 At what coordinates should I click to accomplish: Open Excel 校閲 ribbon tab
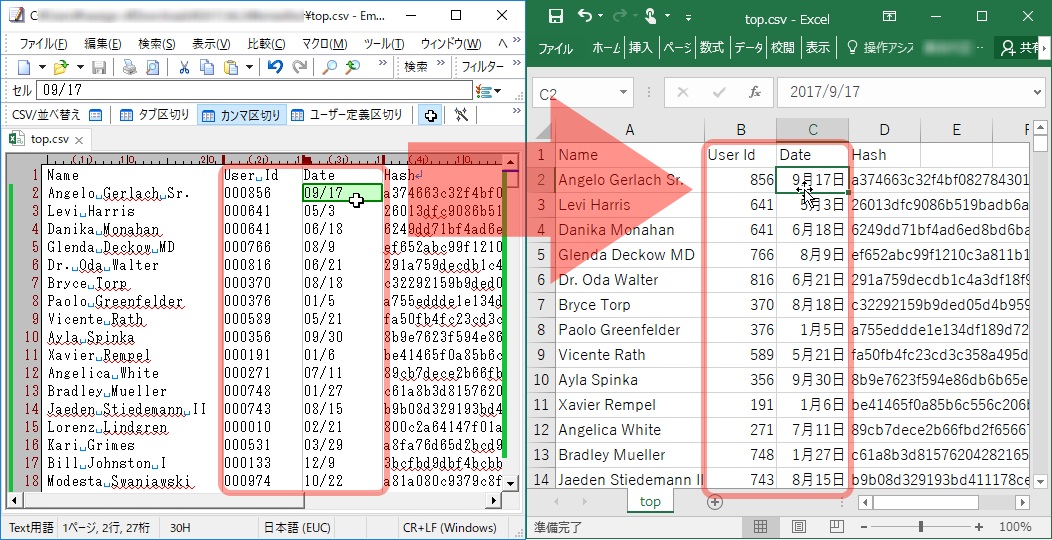pyautogui.click(x=782, y=48)
